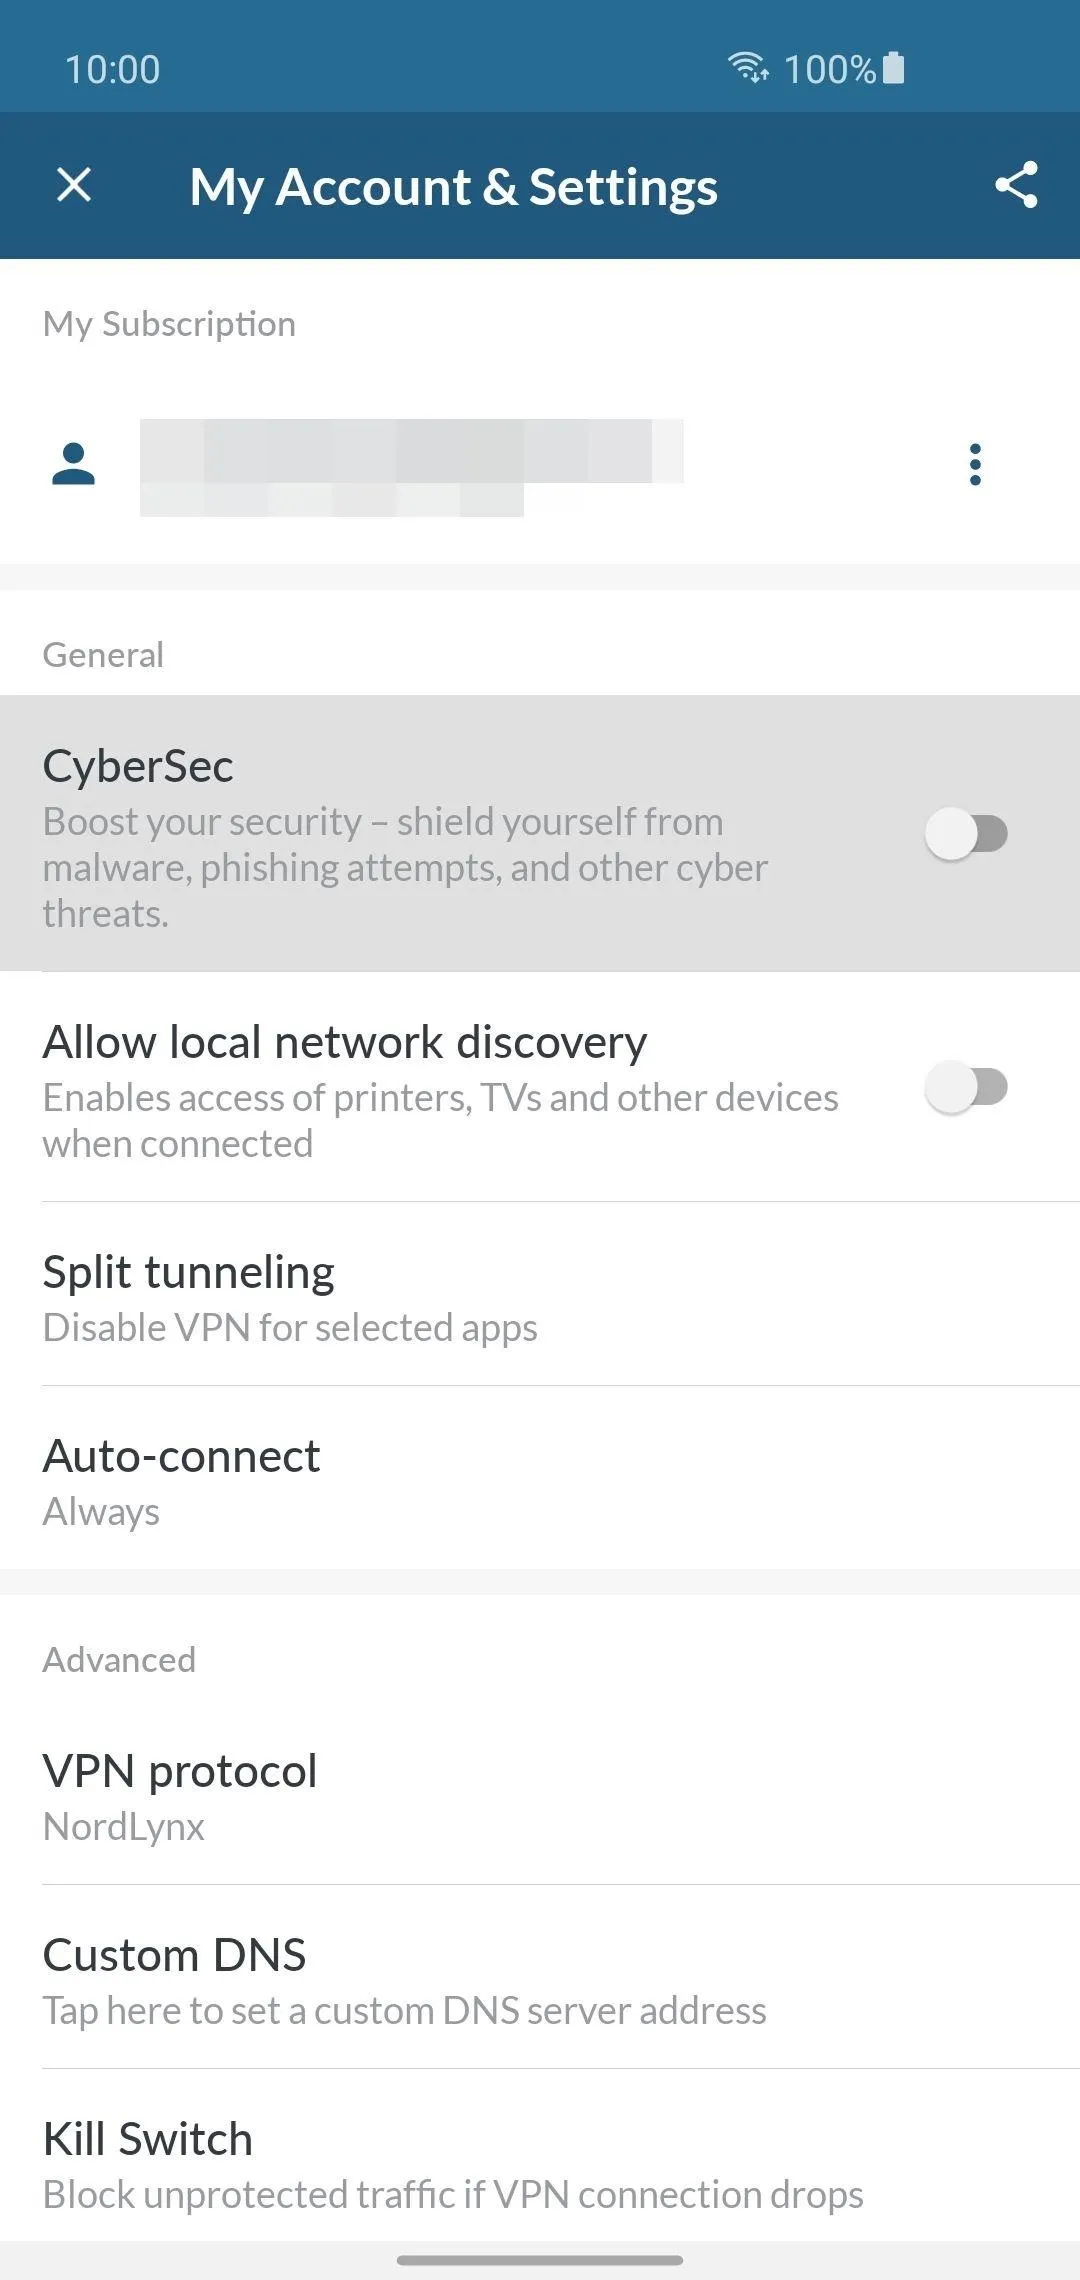Tap the share icon in the header

coord(1016,185)
